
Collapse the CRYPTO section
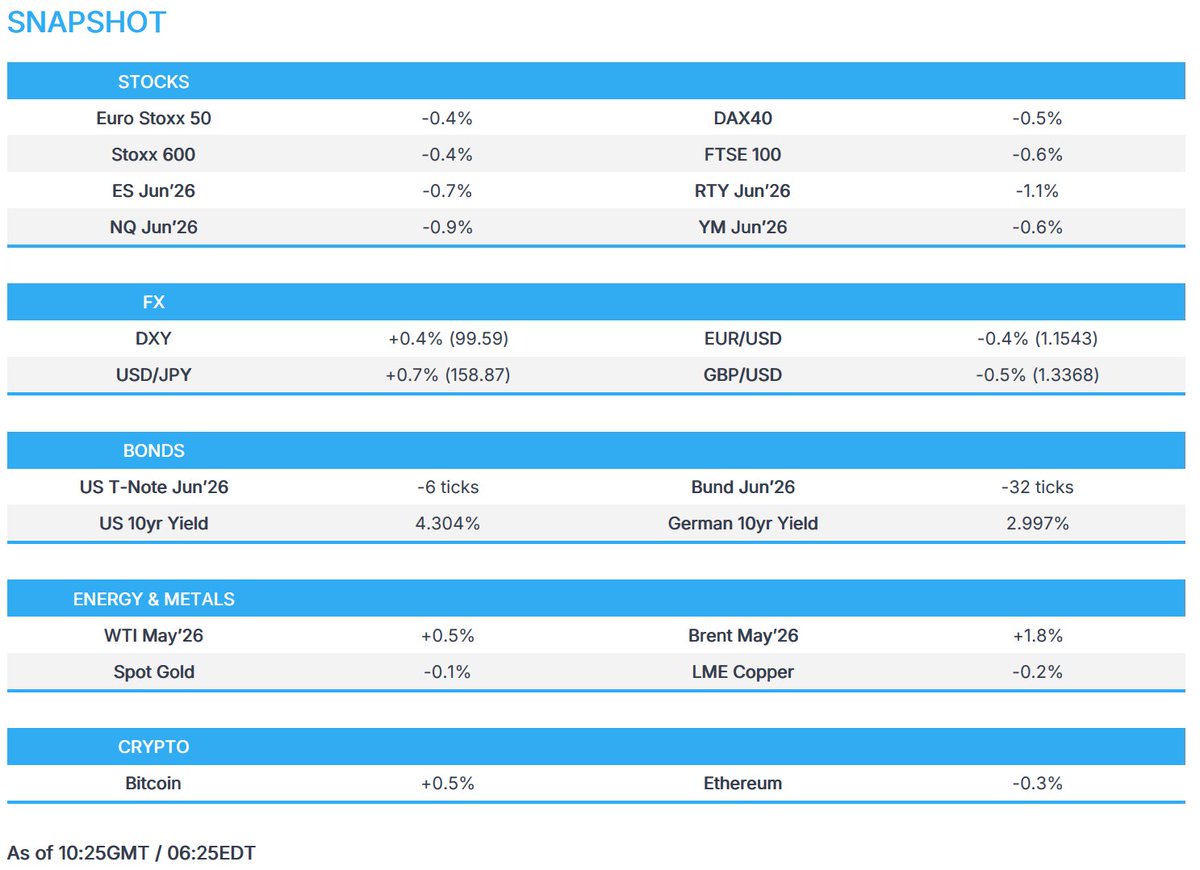click(x=154, y=746)
